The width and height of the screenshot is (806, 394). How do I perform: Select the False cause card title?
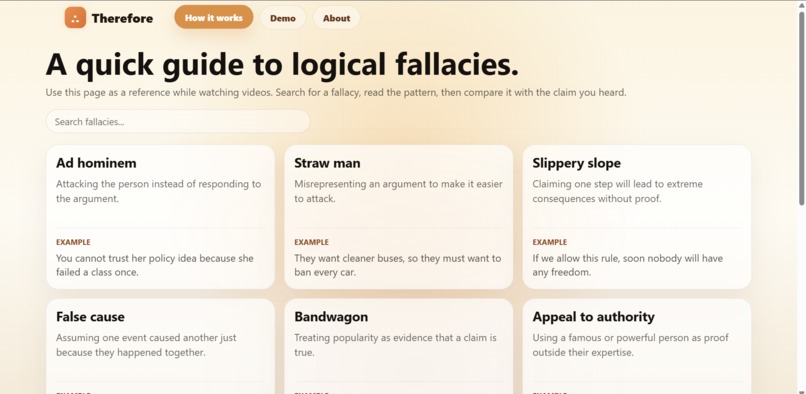click(90, 317)
